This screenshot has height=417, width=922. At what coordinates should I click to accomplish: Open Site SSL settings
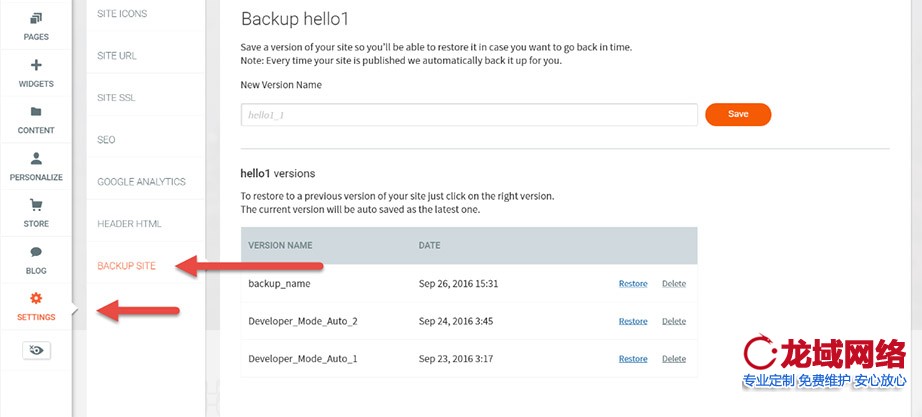coord(117,98)
